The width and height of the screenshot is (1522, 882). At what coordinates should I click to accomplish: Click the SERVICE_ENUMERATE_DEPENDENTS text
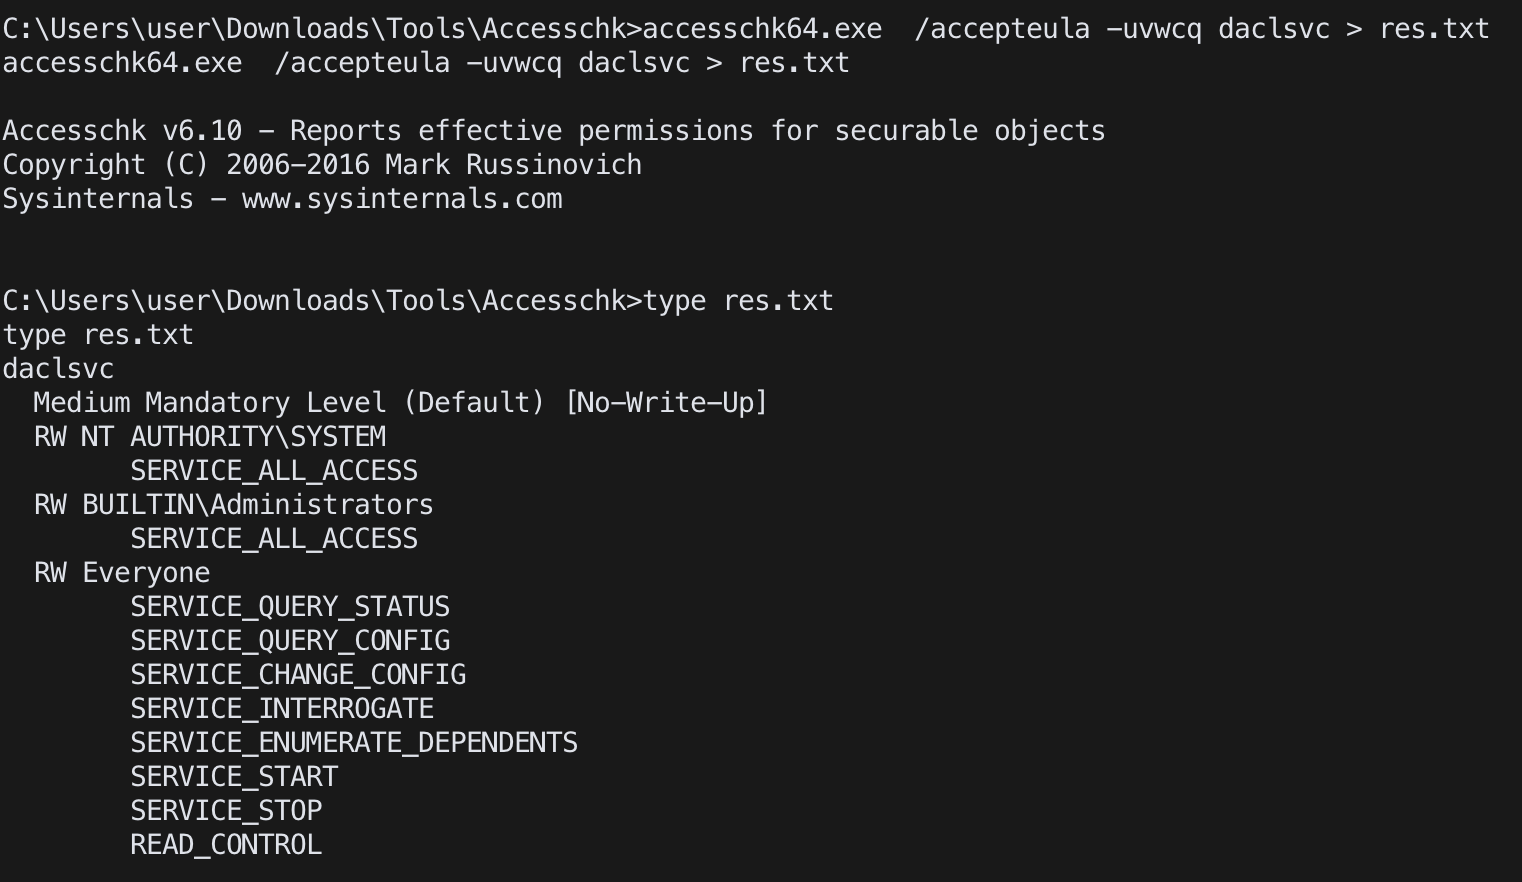[354, 743]
